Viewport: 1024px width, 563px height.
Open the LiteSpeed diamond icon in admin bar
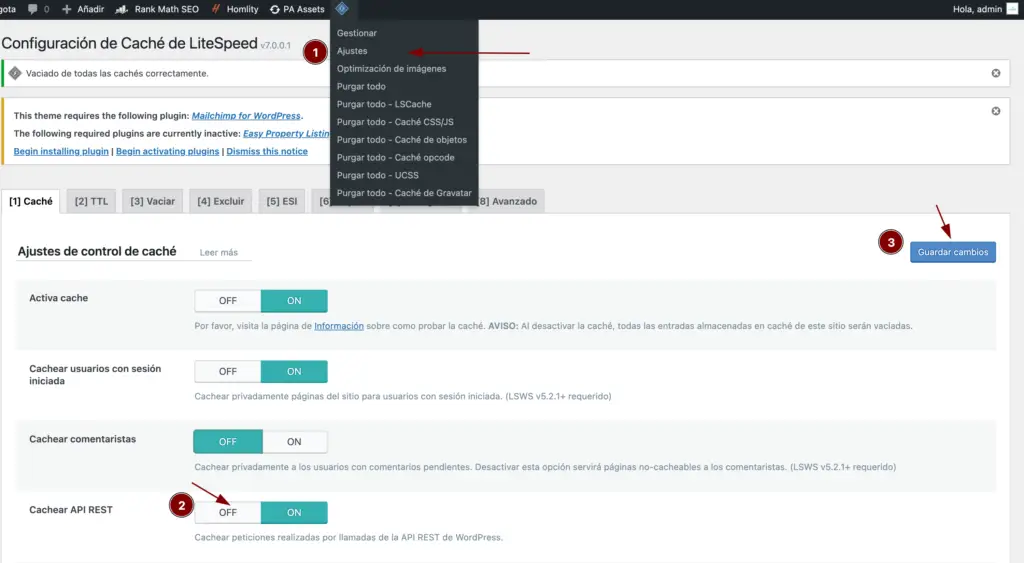click(x=342, y=8)
